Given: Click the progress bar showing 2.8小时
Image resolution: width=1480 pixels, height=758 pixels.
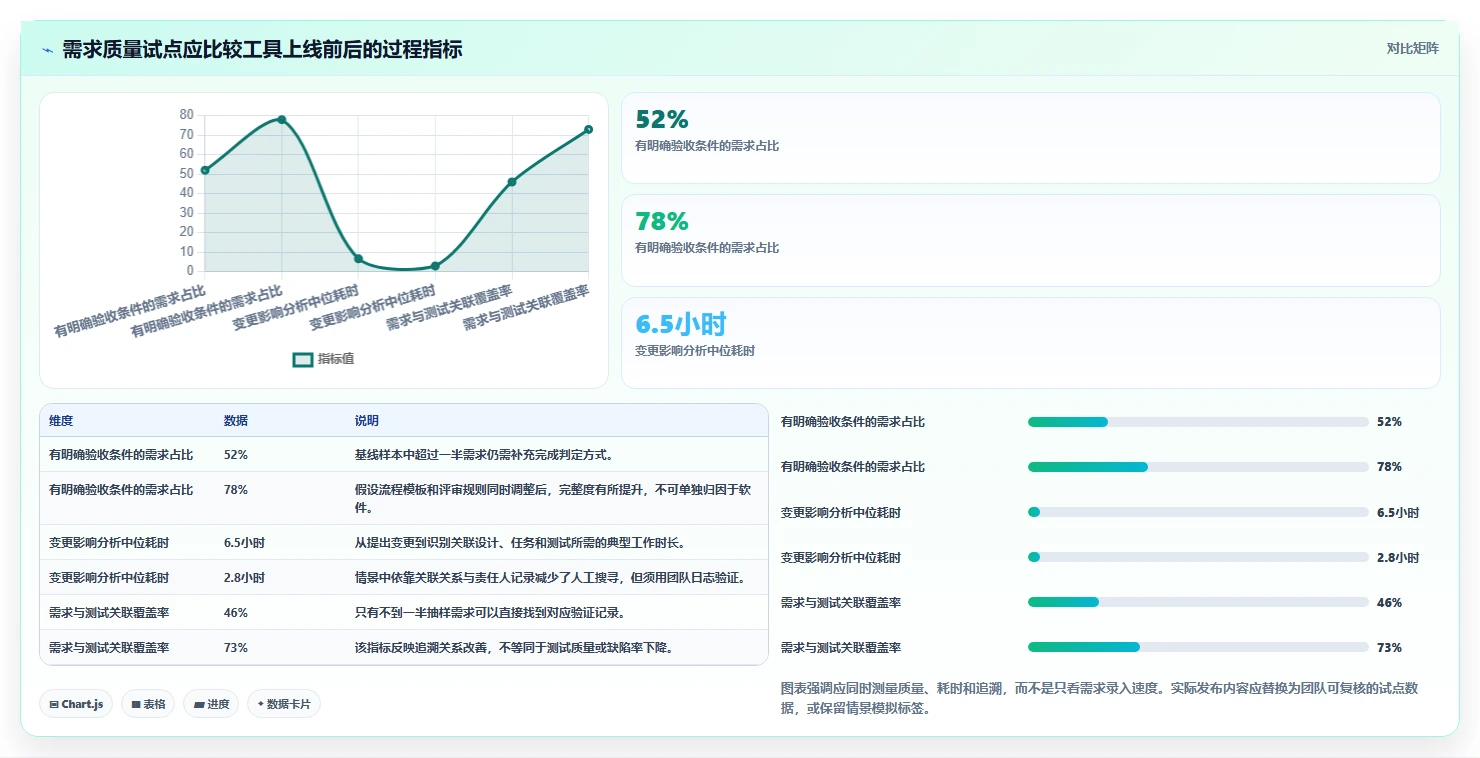Looking at the screenshot, I should click(x=1198, y=558).
